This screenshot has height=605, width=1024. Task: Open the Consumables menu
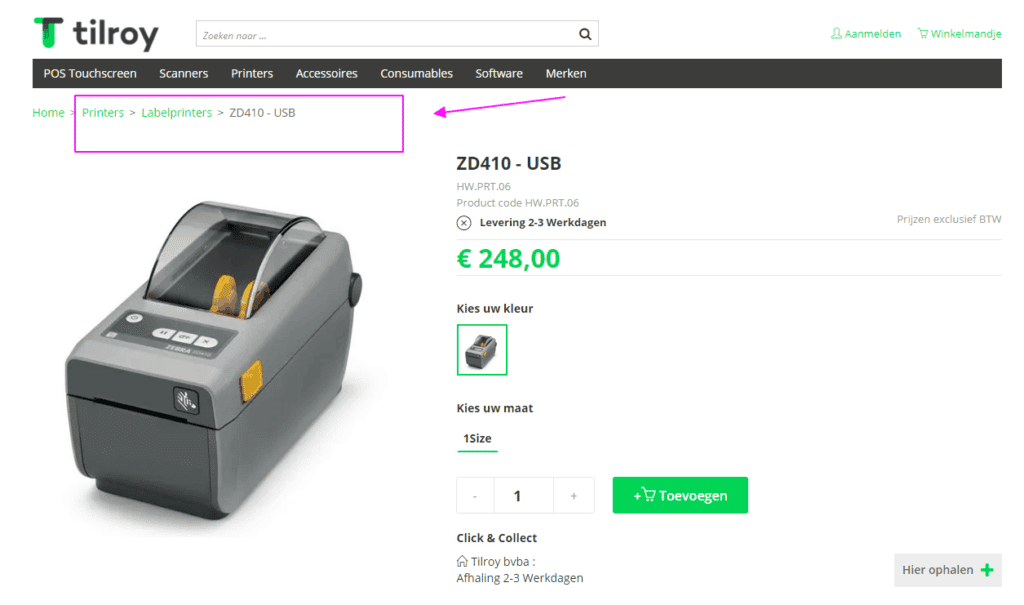pos(417,74)
